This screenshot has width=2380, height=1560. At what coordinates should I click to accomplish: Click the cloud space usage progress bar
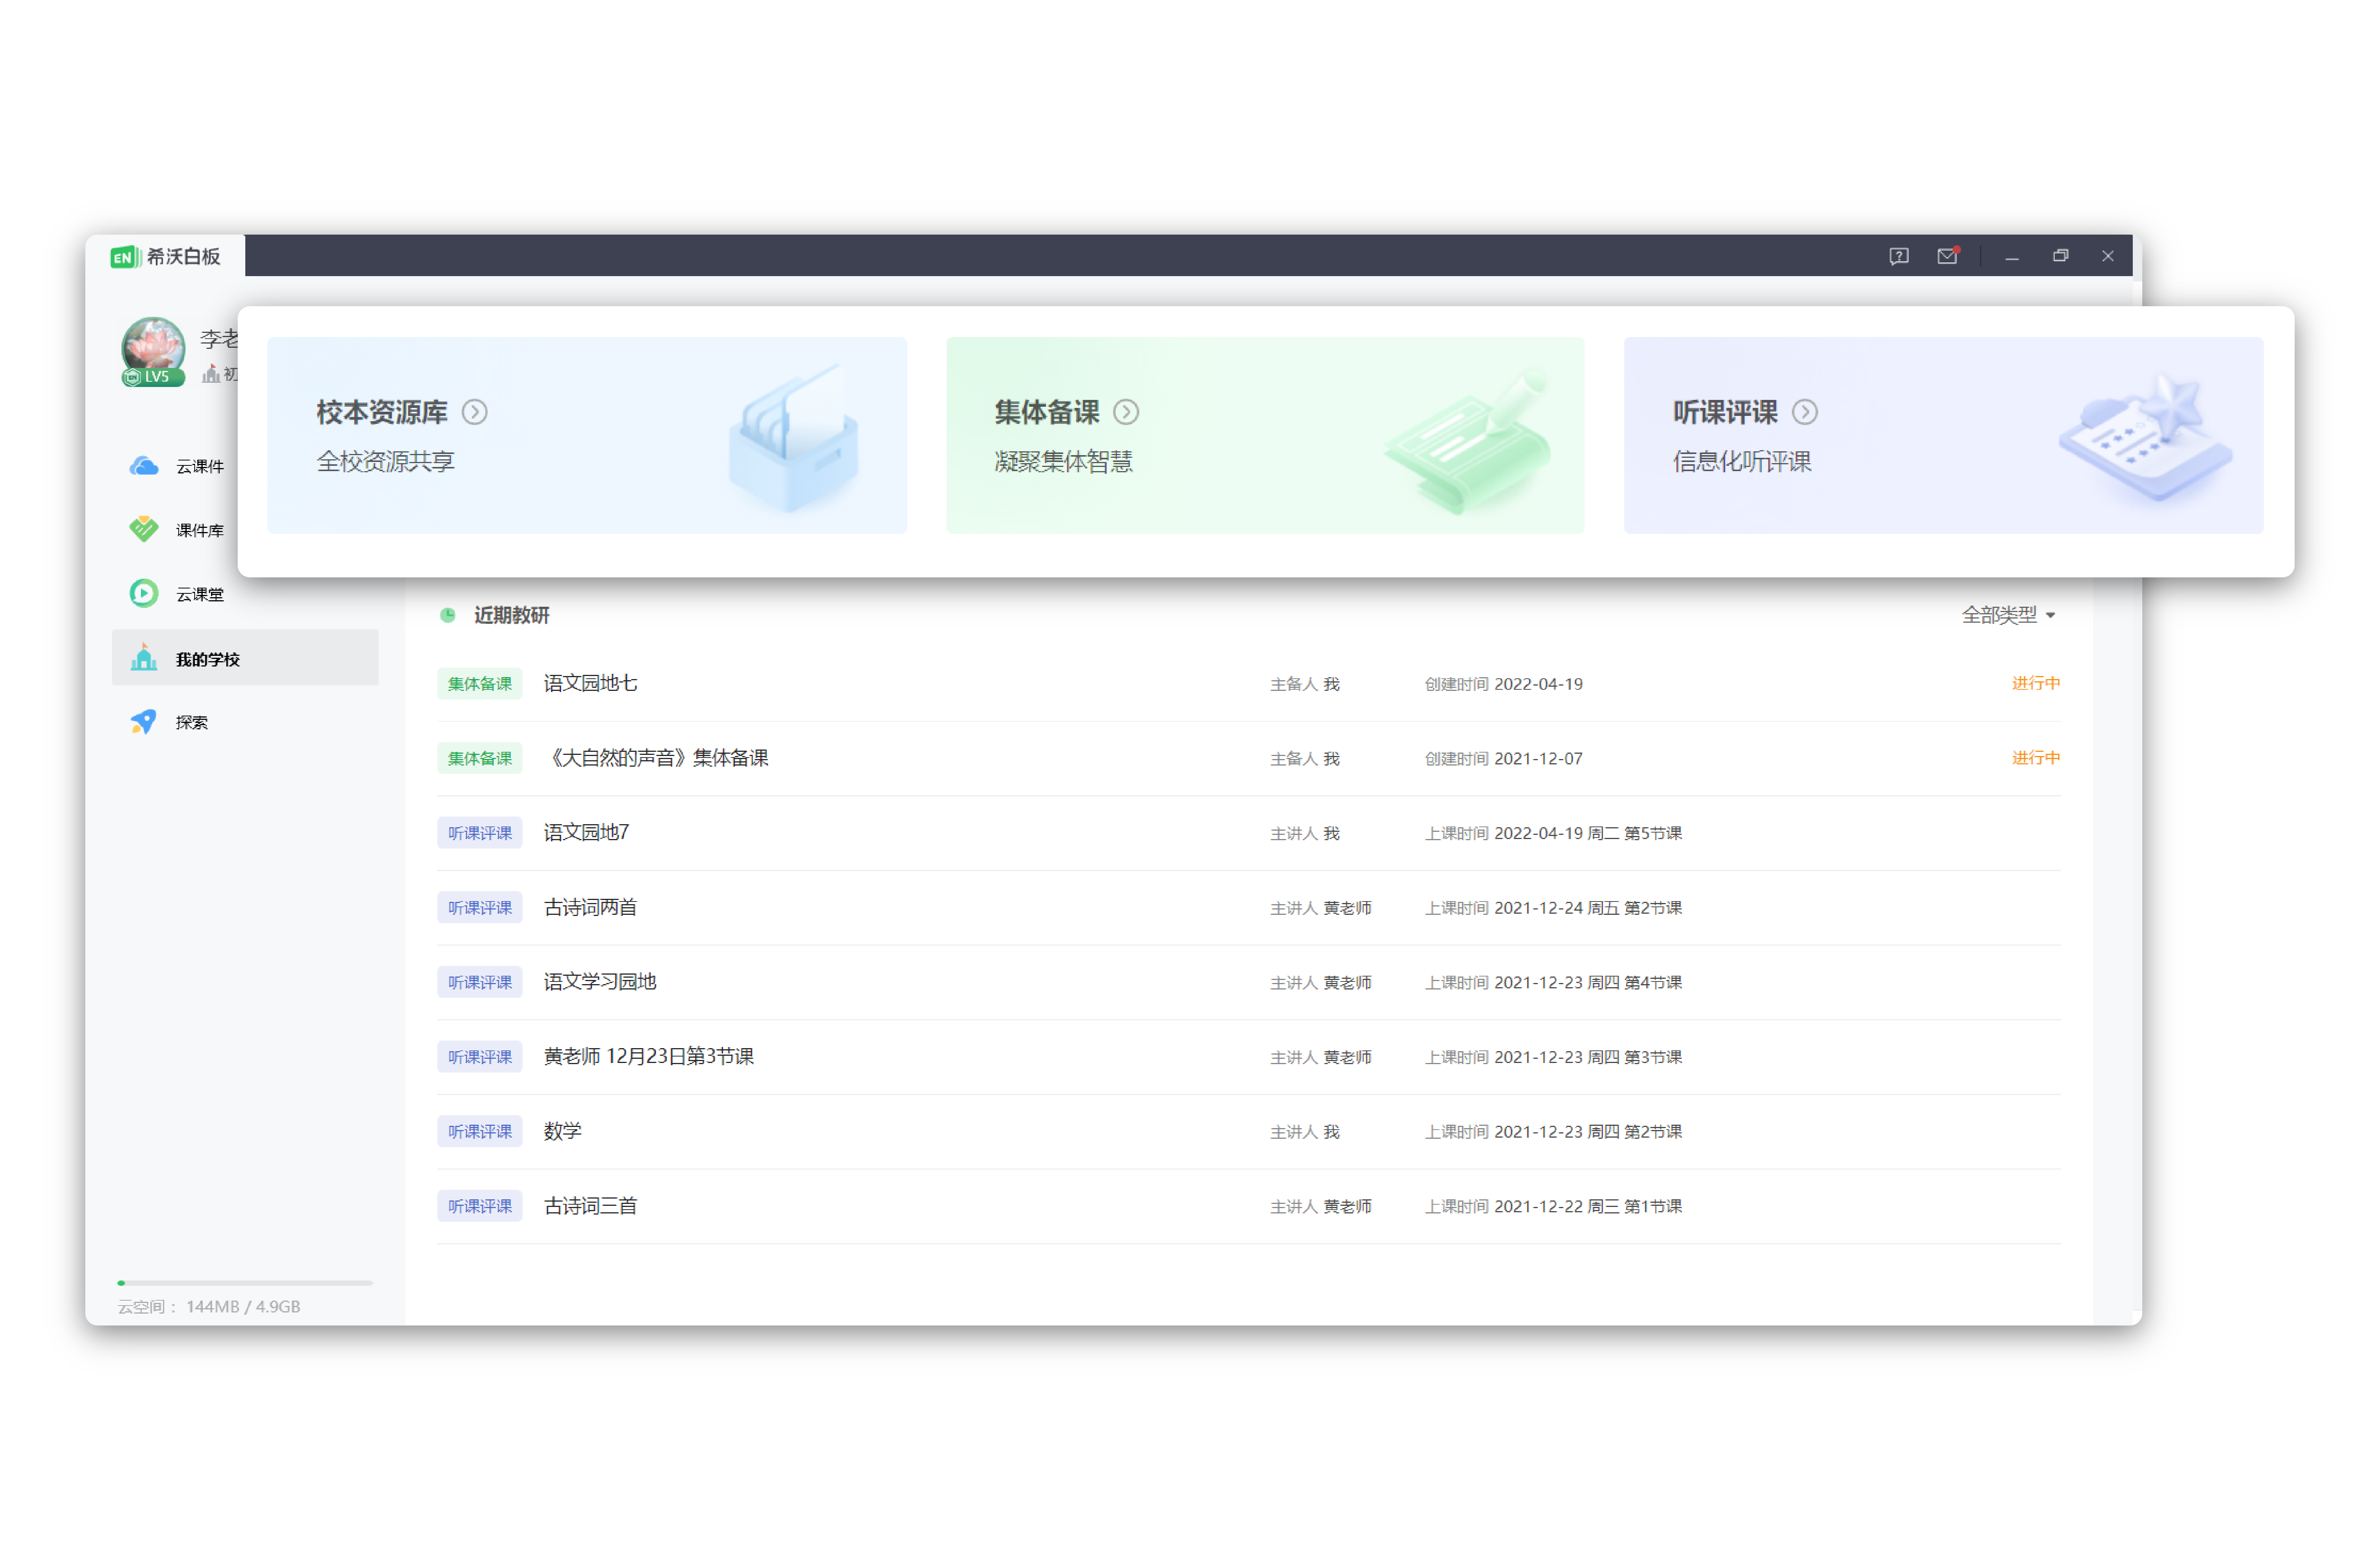(245, 1283)
